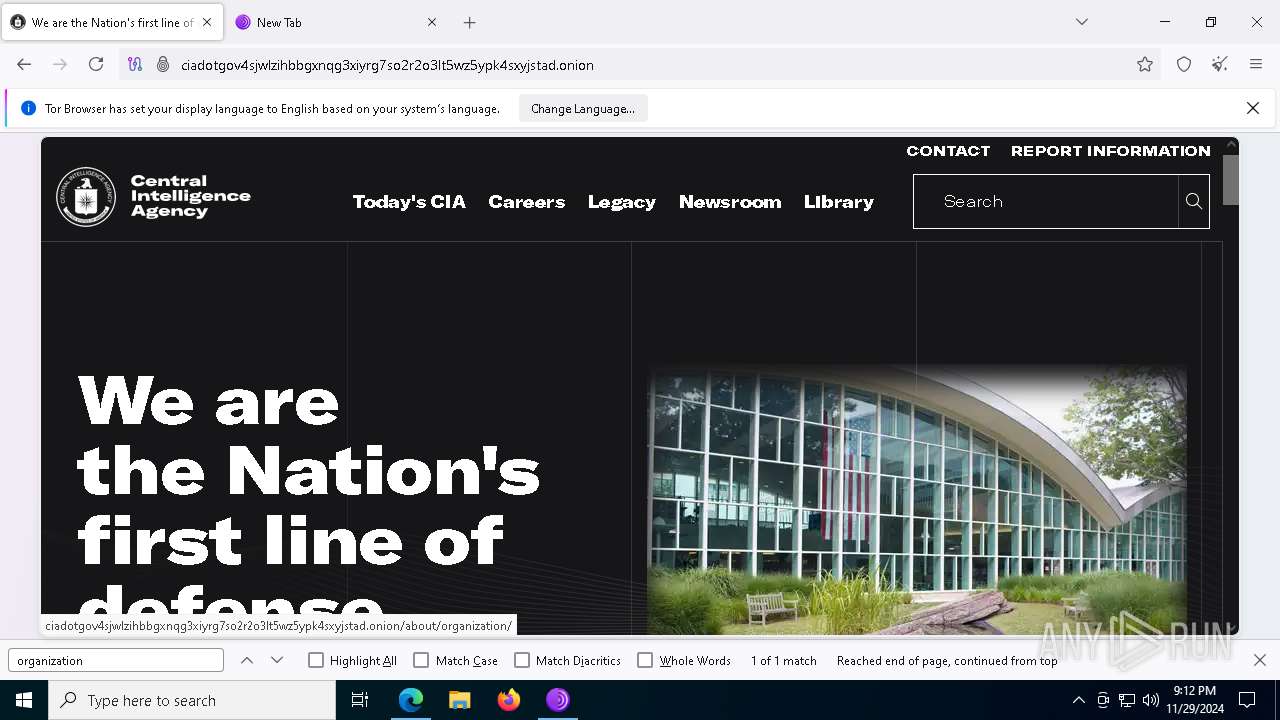The image size is (1280, 720).
Task: Open File Explorer from taskbar
Action: 460,700
